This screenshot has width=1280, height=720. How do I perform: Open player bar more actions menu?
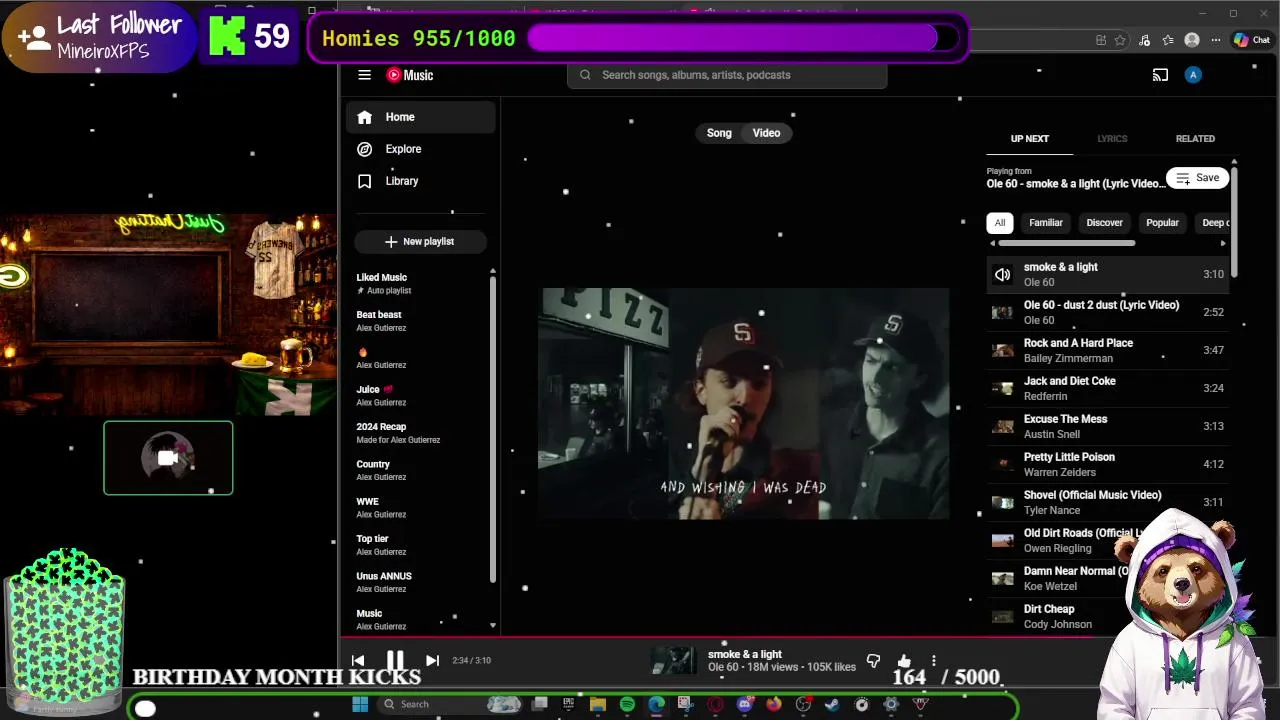[x=933, y=661]
